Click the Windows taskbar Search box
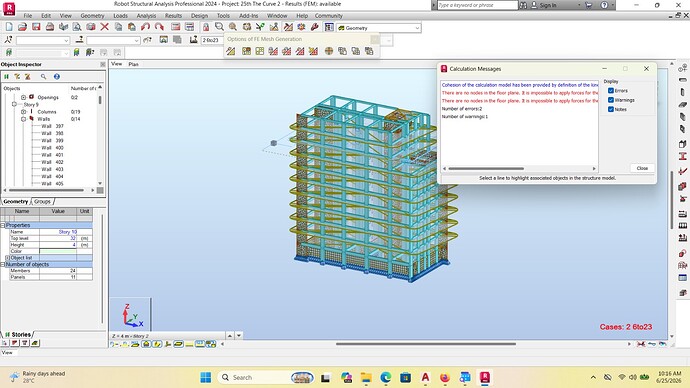Screen dimensions: 690x388 266,377
